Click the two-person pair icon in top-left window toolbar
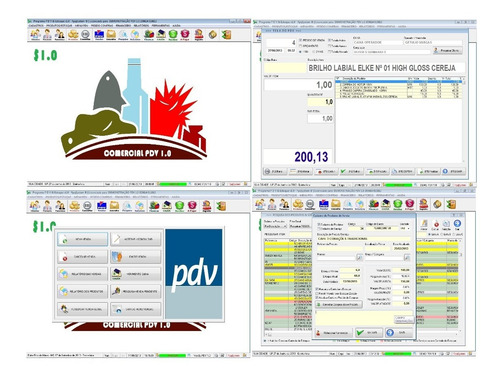 [60, 34]
